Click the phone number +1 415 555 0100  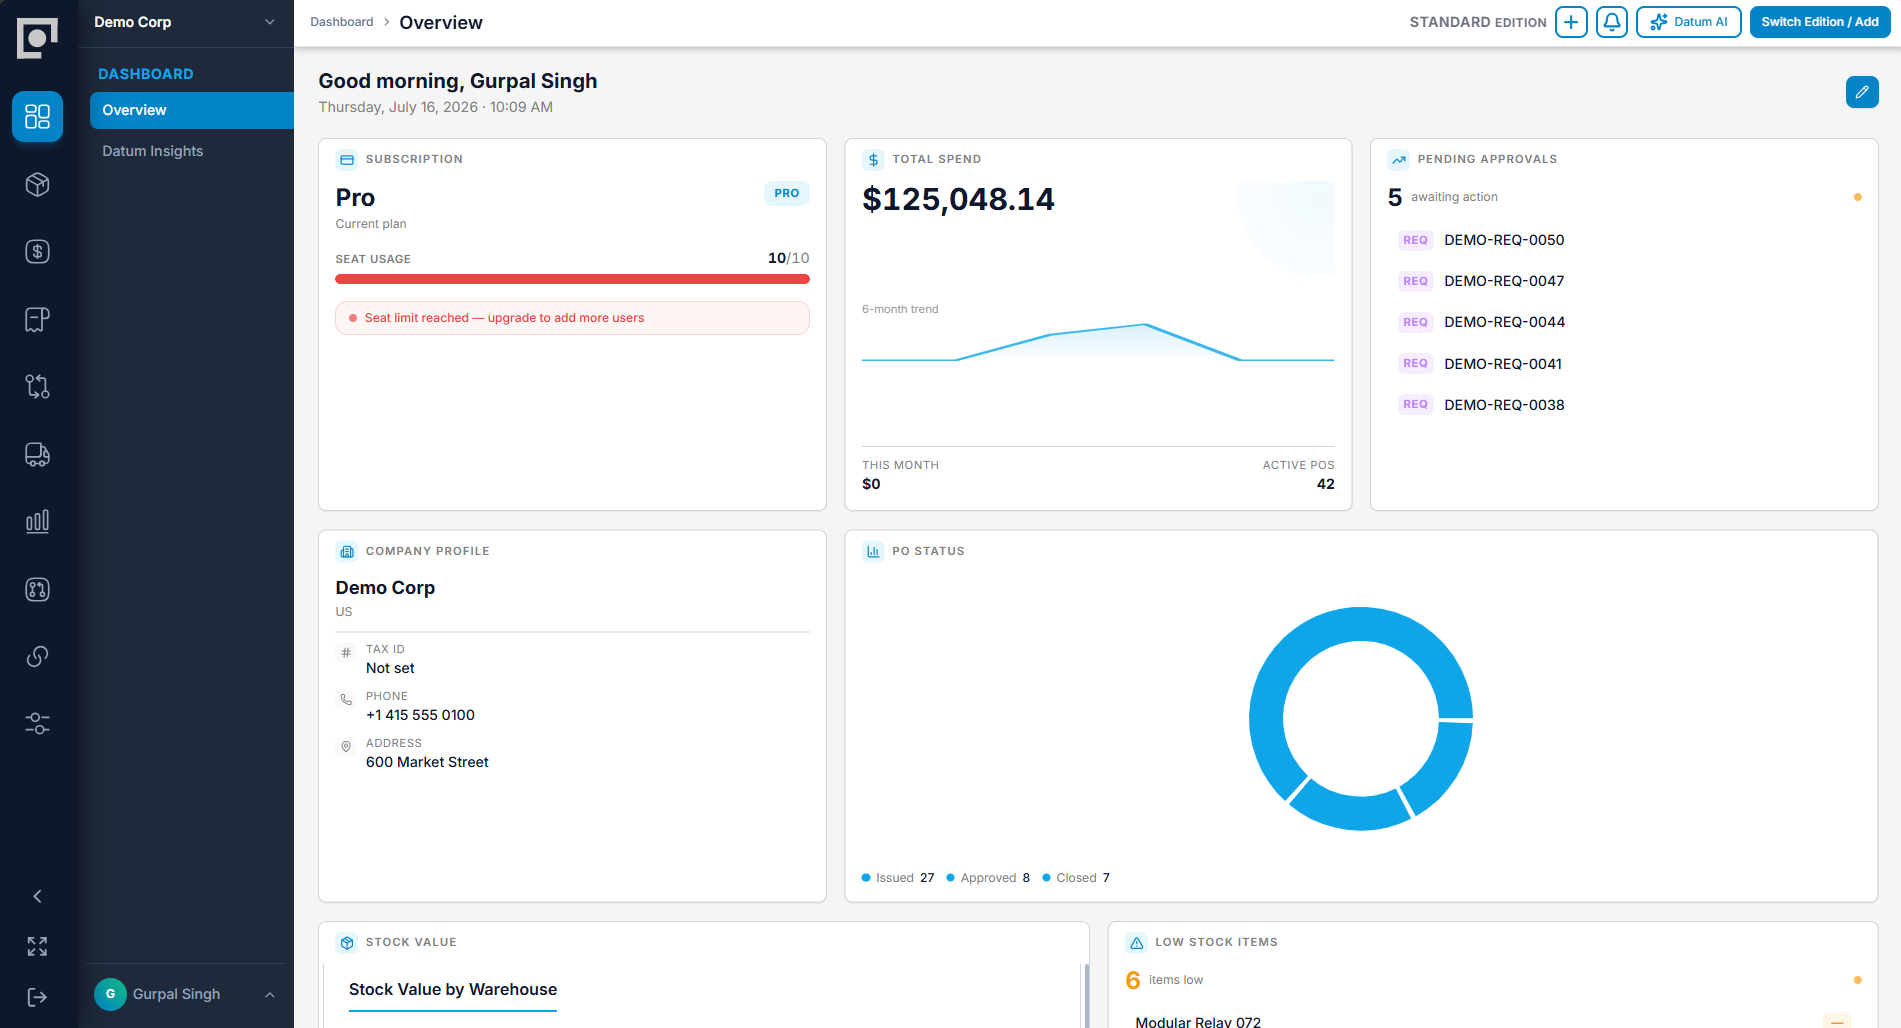tap(420, 715)
